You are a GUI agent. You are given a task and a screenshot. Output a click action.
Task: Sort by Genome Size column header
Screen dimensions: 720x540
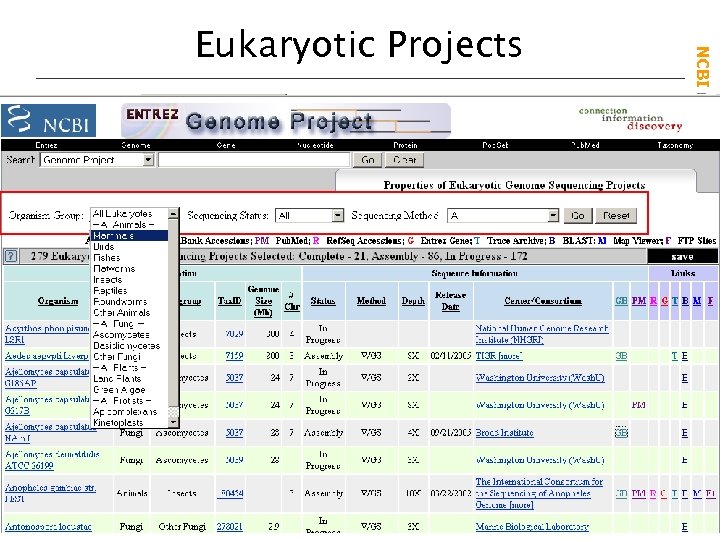263,301
